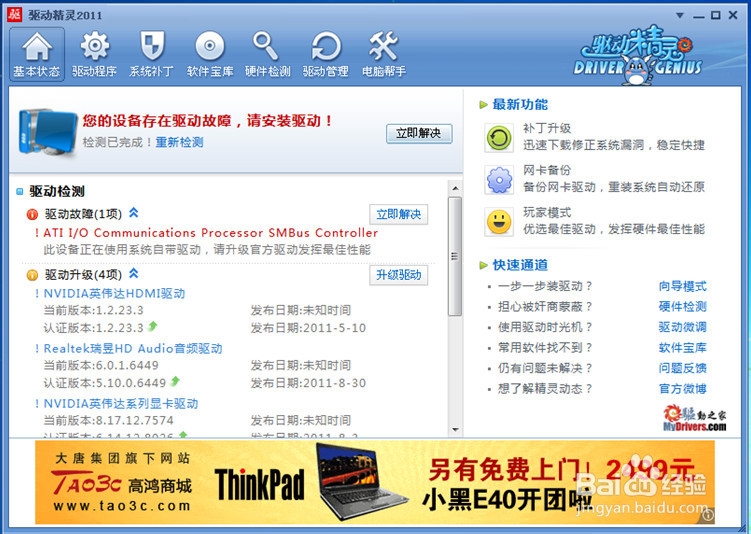Click the 网卡备份 gear icon

point(499,180)
